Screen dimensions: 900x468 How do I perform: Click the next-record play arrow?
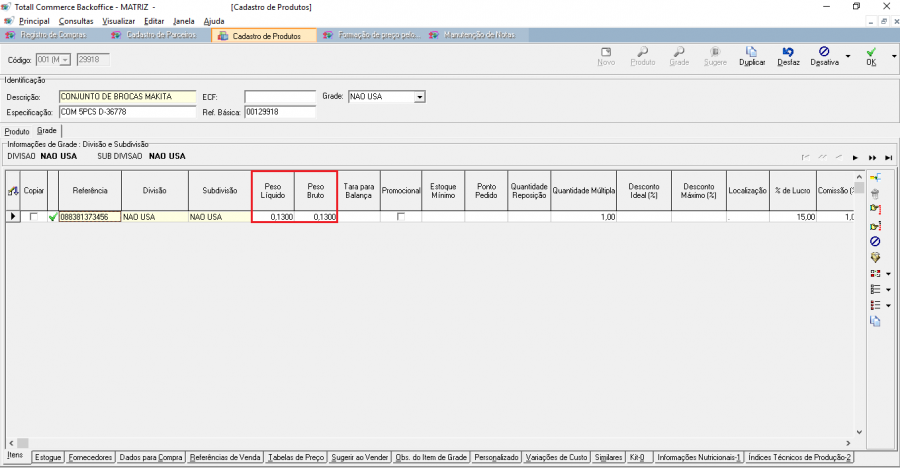click(x=855, y=158)
